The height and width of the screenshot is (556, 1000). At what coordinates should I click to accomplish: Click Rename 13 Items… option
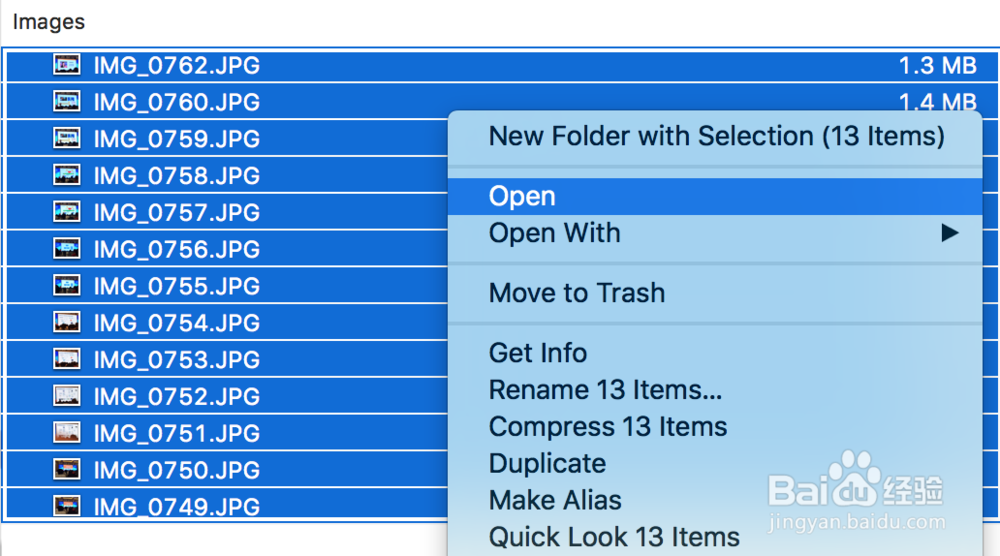605,390
